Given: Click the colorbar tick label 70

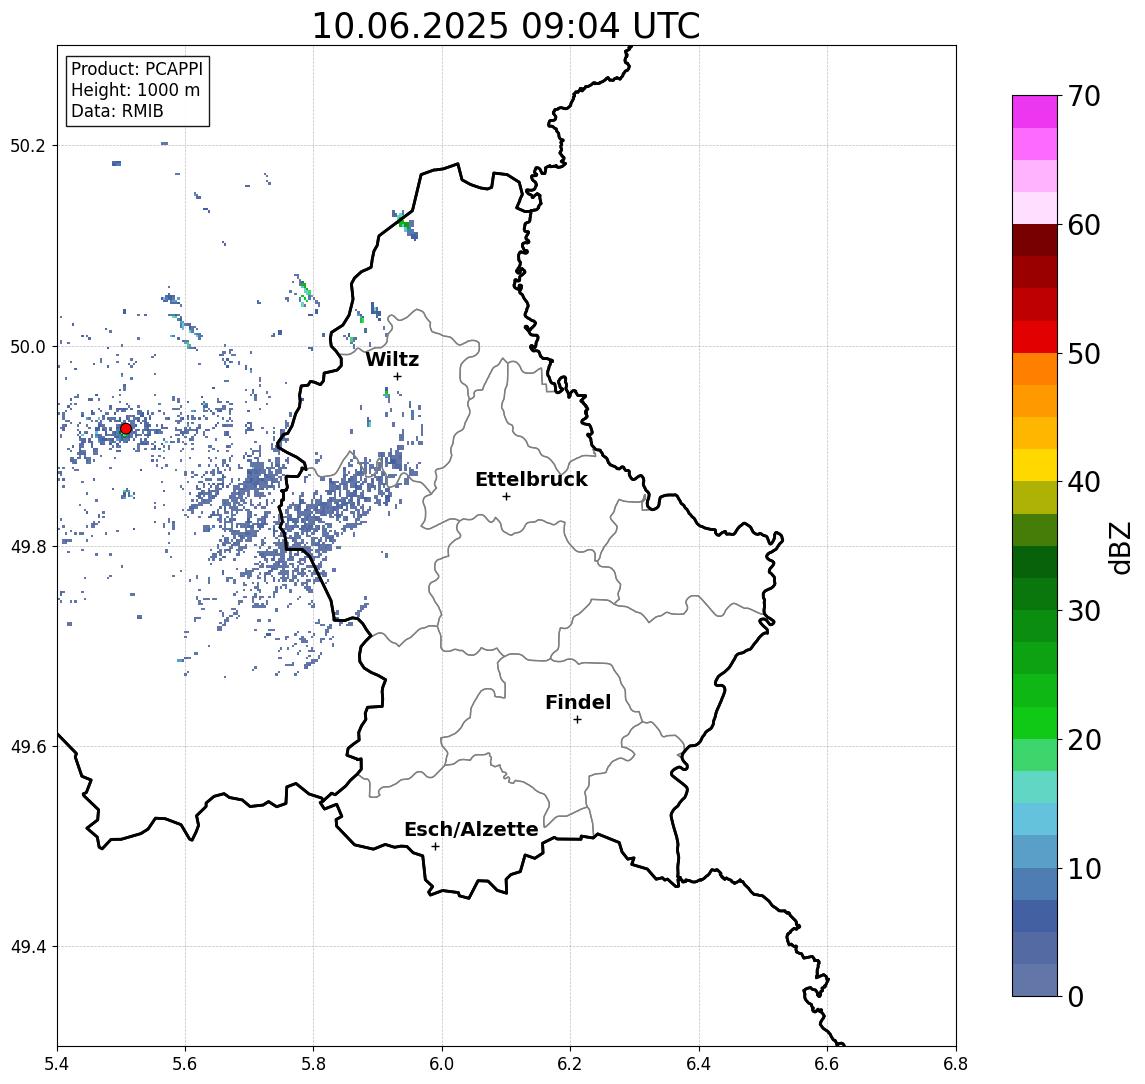Looking at the screenshot, I should coord(1084,96).
